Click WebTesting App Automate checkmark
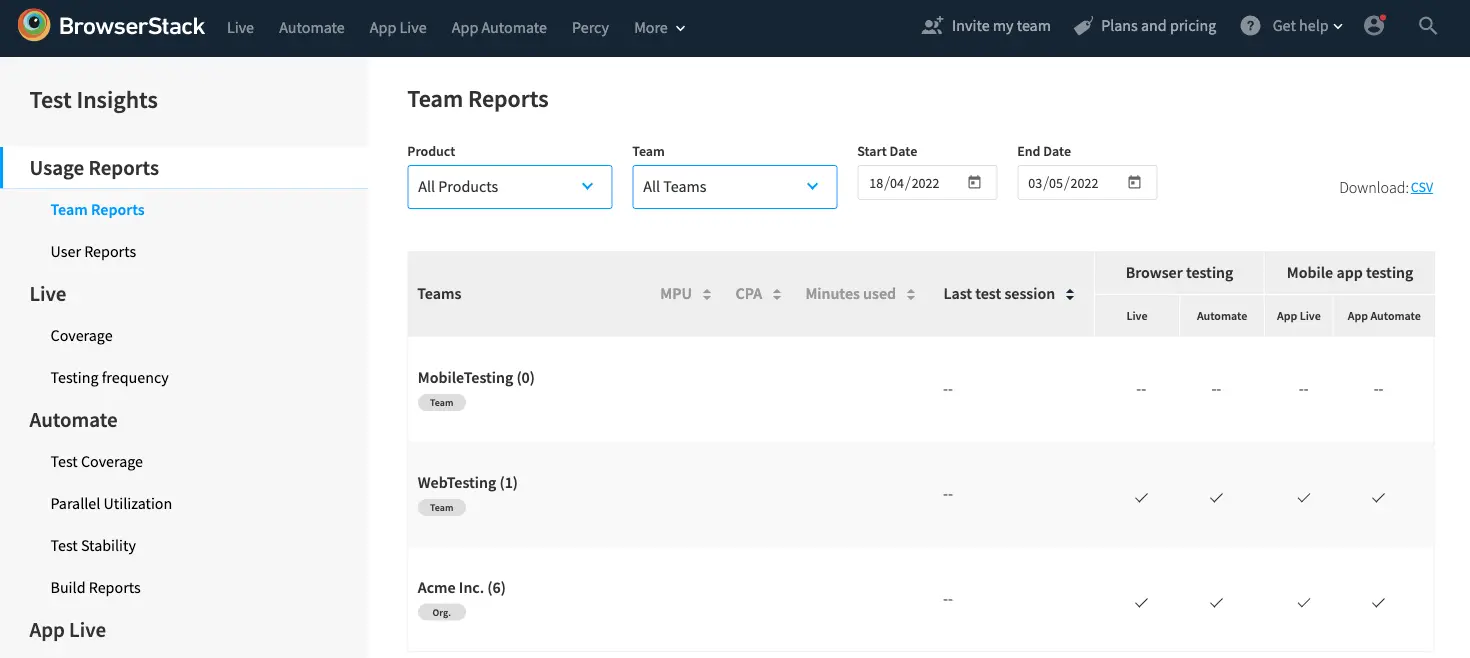 click(1378, 497)
